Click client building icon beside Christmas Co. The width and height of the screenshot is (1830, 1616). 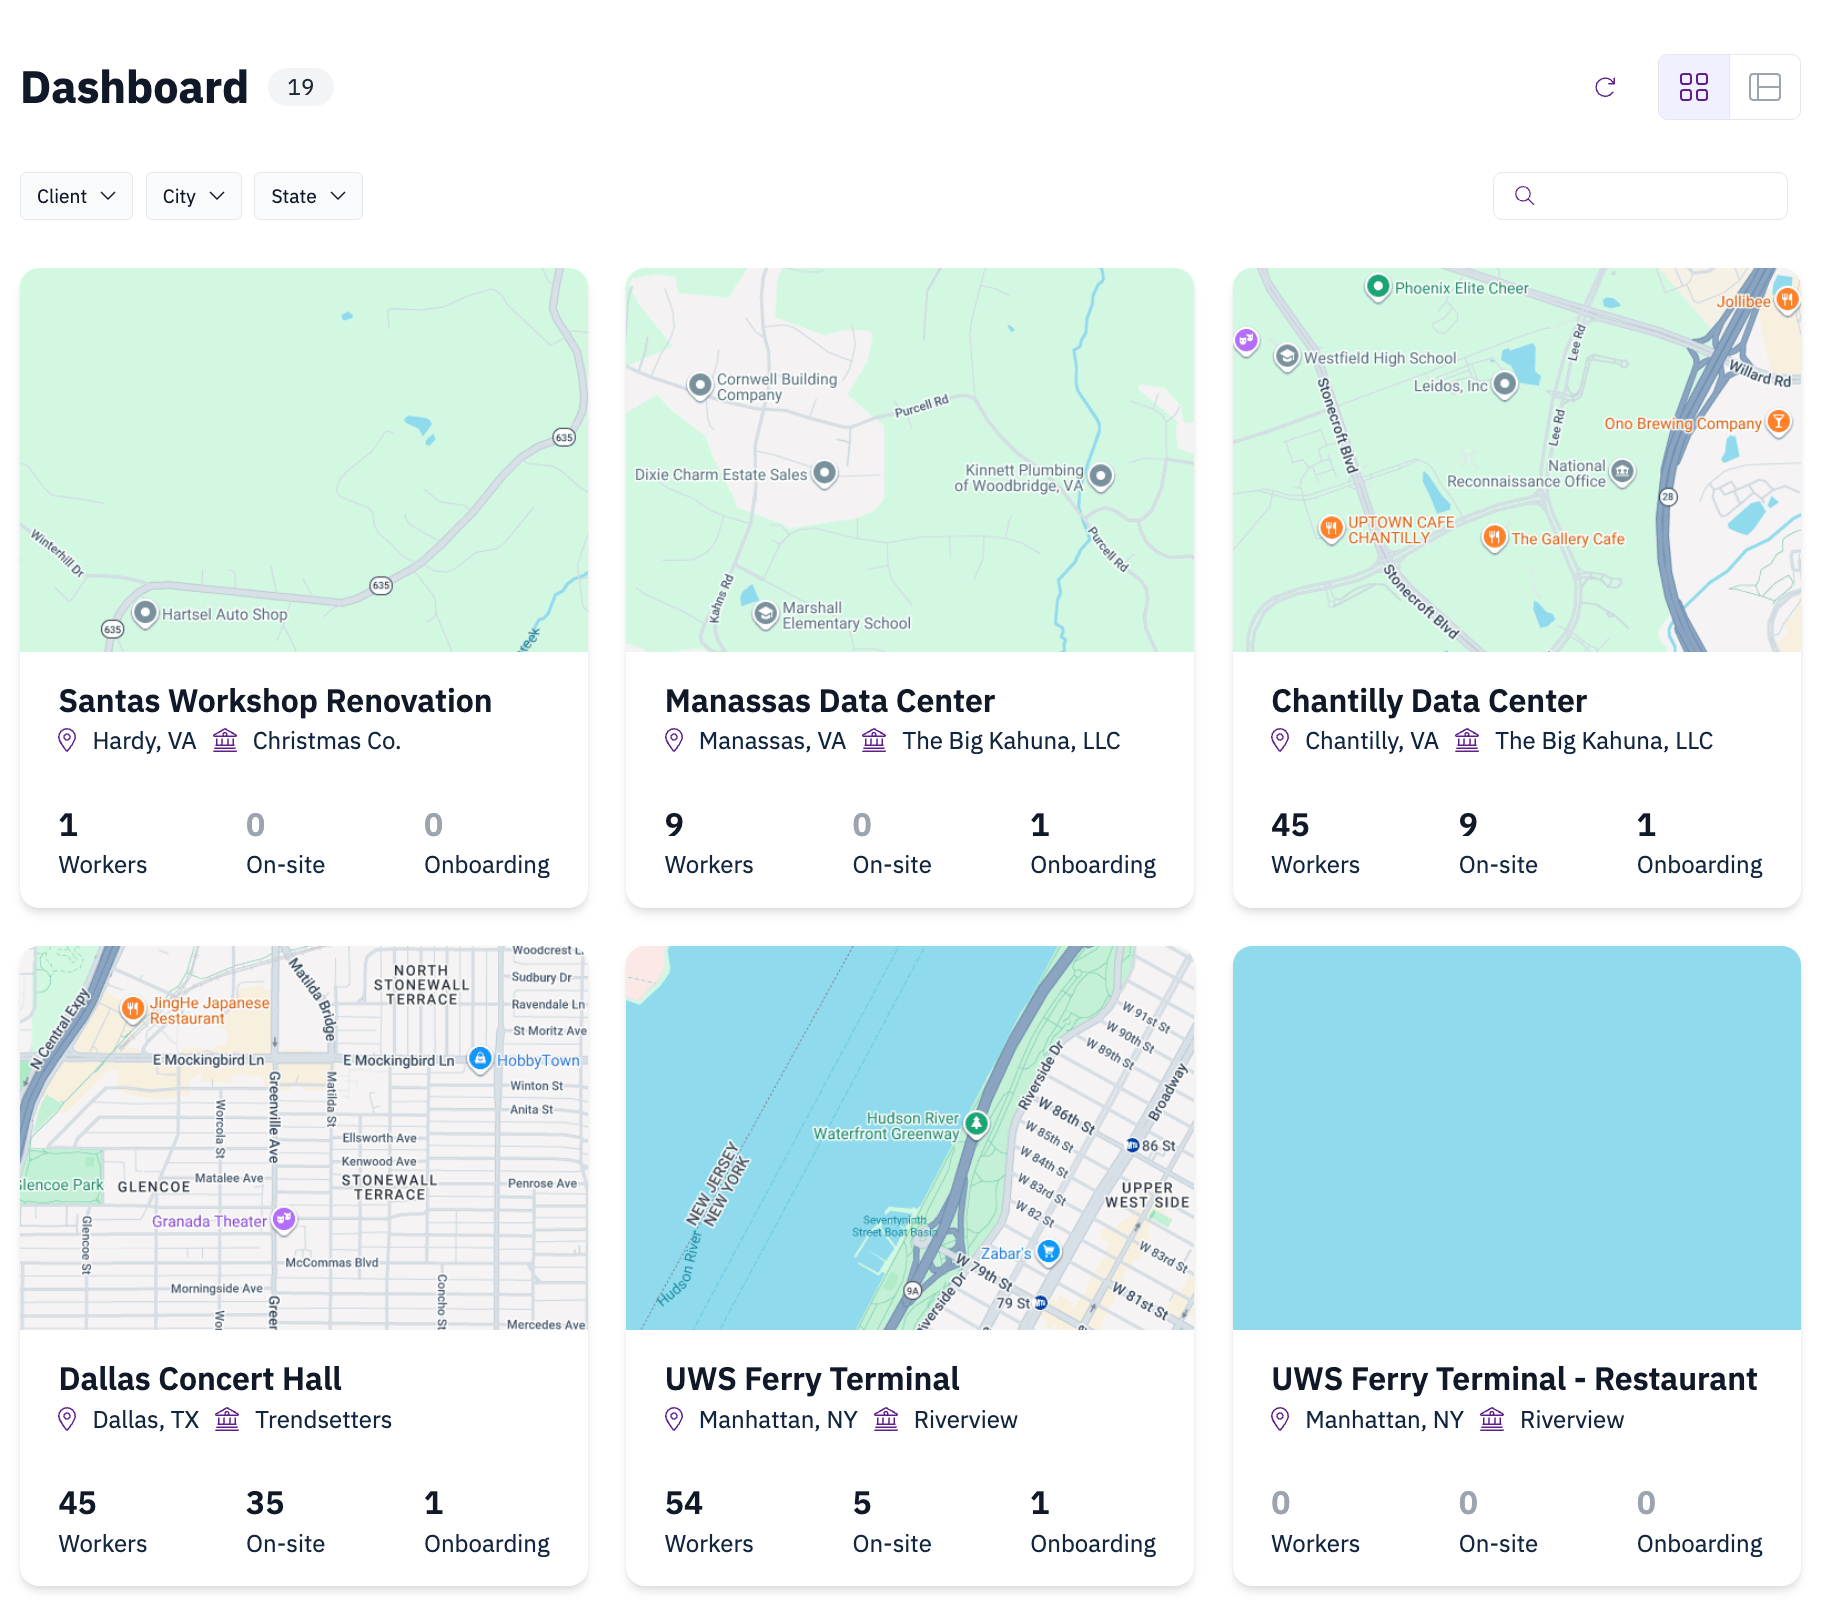225,740
